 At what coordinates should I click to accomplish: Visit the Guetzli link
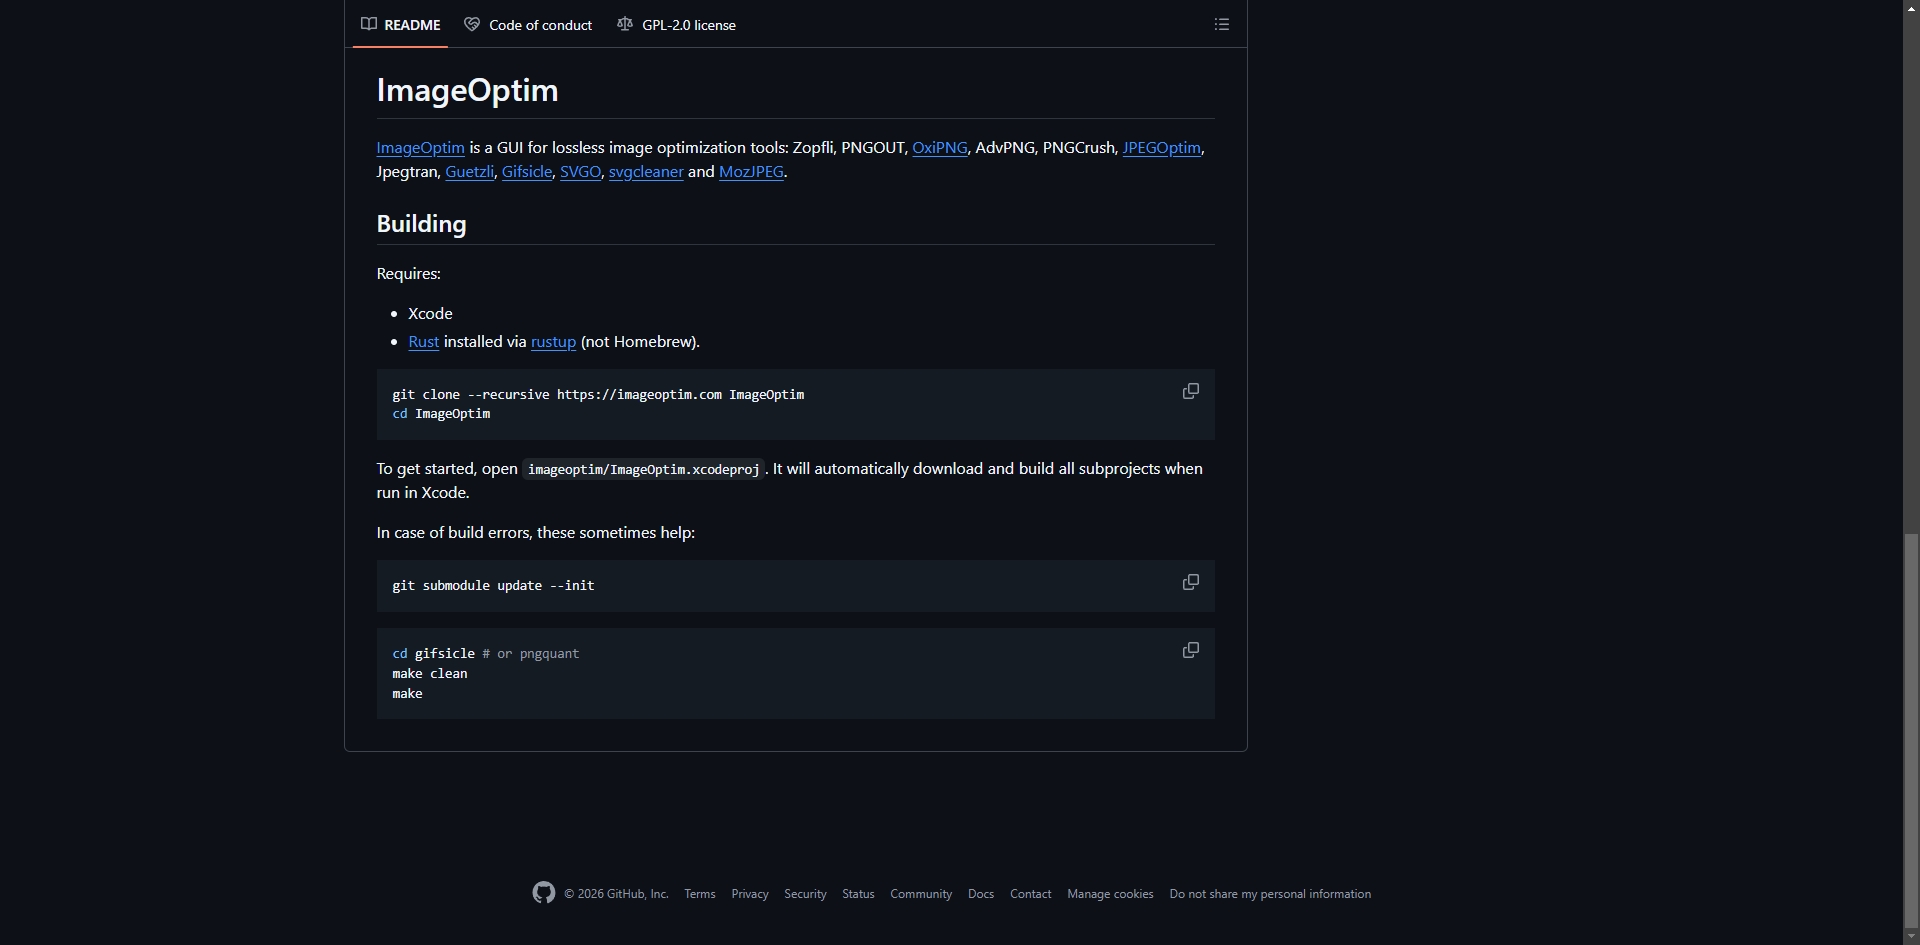(469, 172)
